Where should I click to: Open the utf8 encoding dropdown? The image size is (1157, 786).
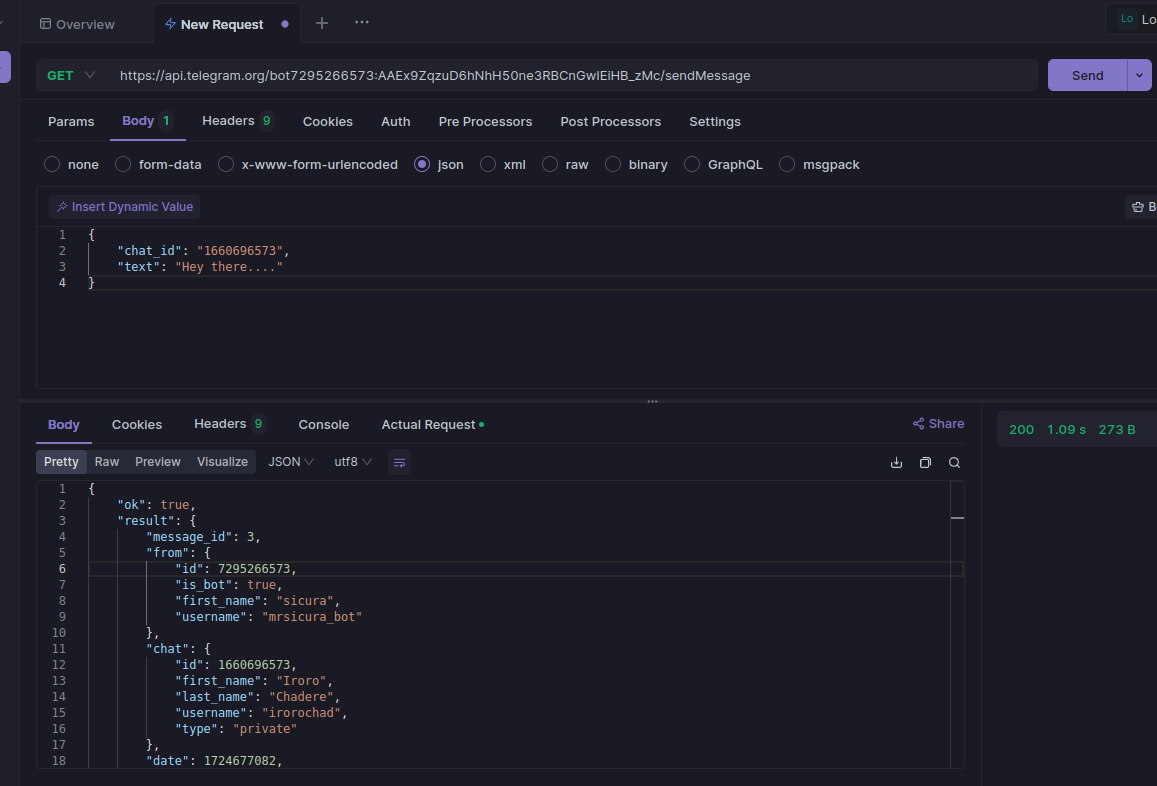coord(353,462)
